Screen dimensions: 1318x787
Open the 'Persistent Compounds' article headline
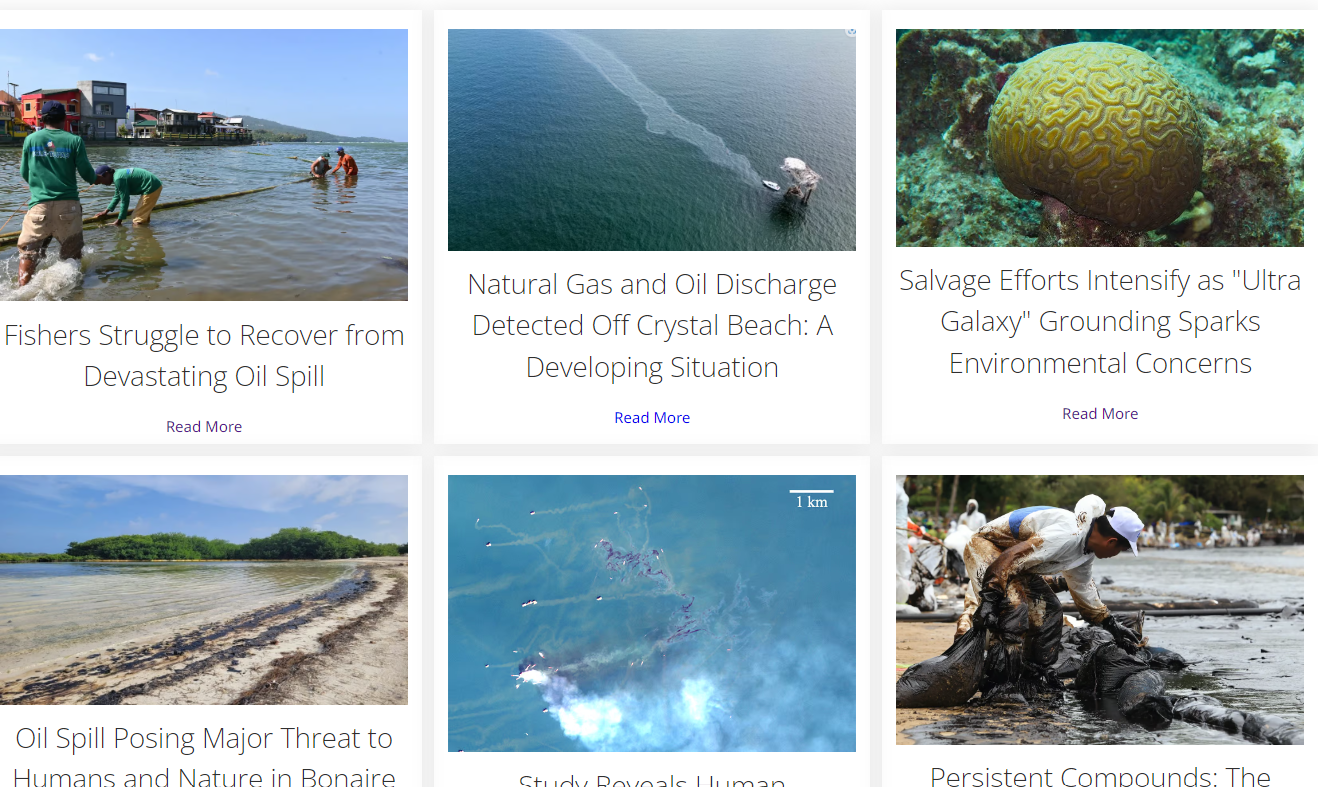click(1100, 775)
